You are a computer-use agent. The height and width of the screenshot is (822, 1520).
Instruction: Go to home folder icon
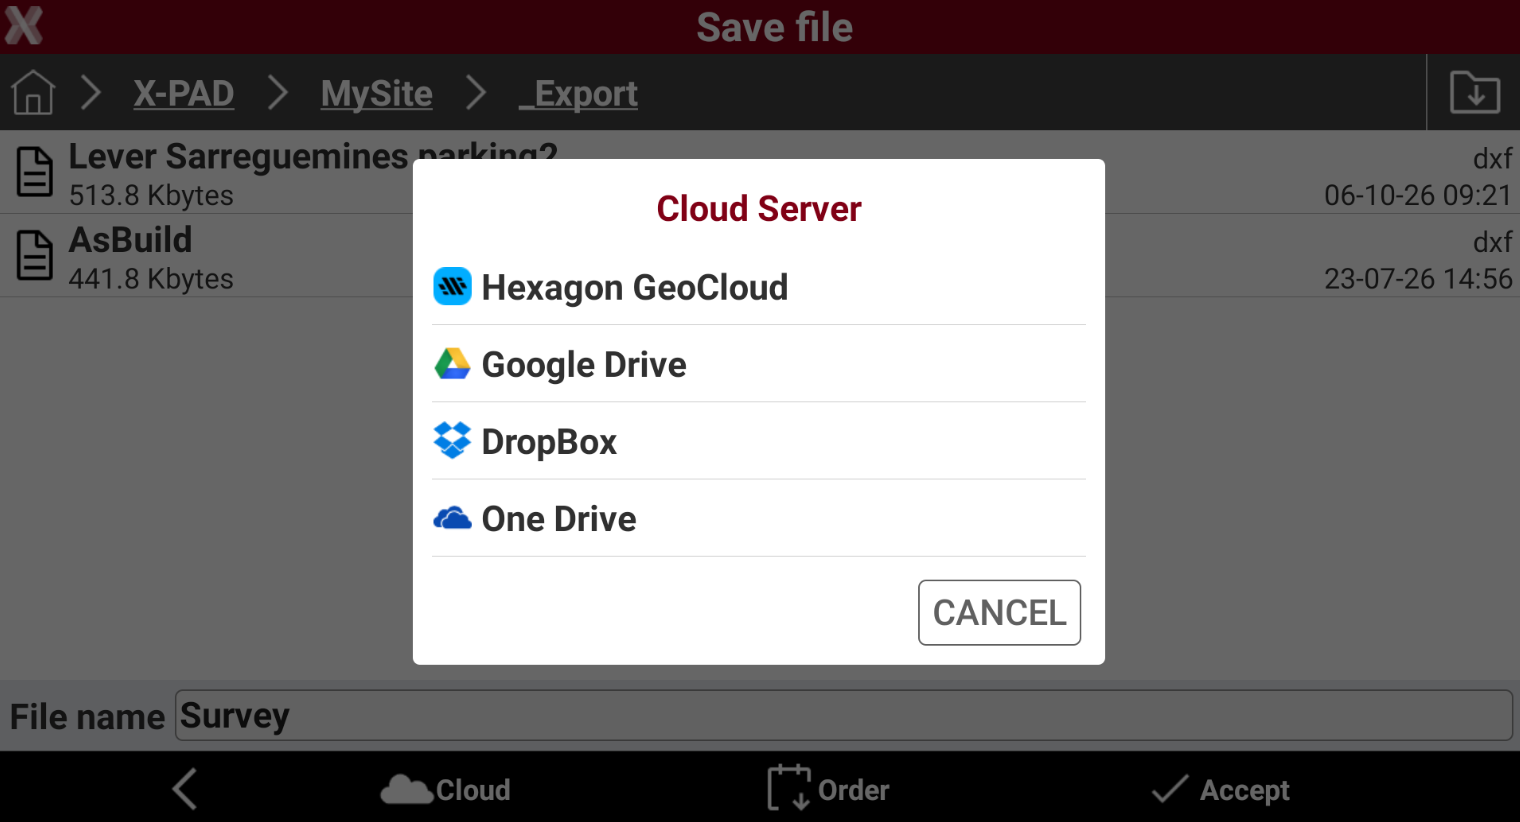pyautogui.click(x=33, y=93)
